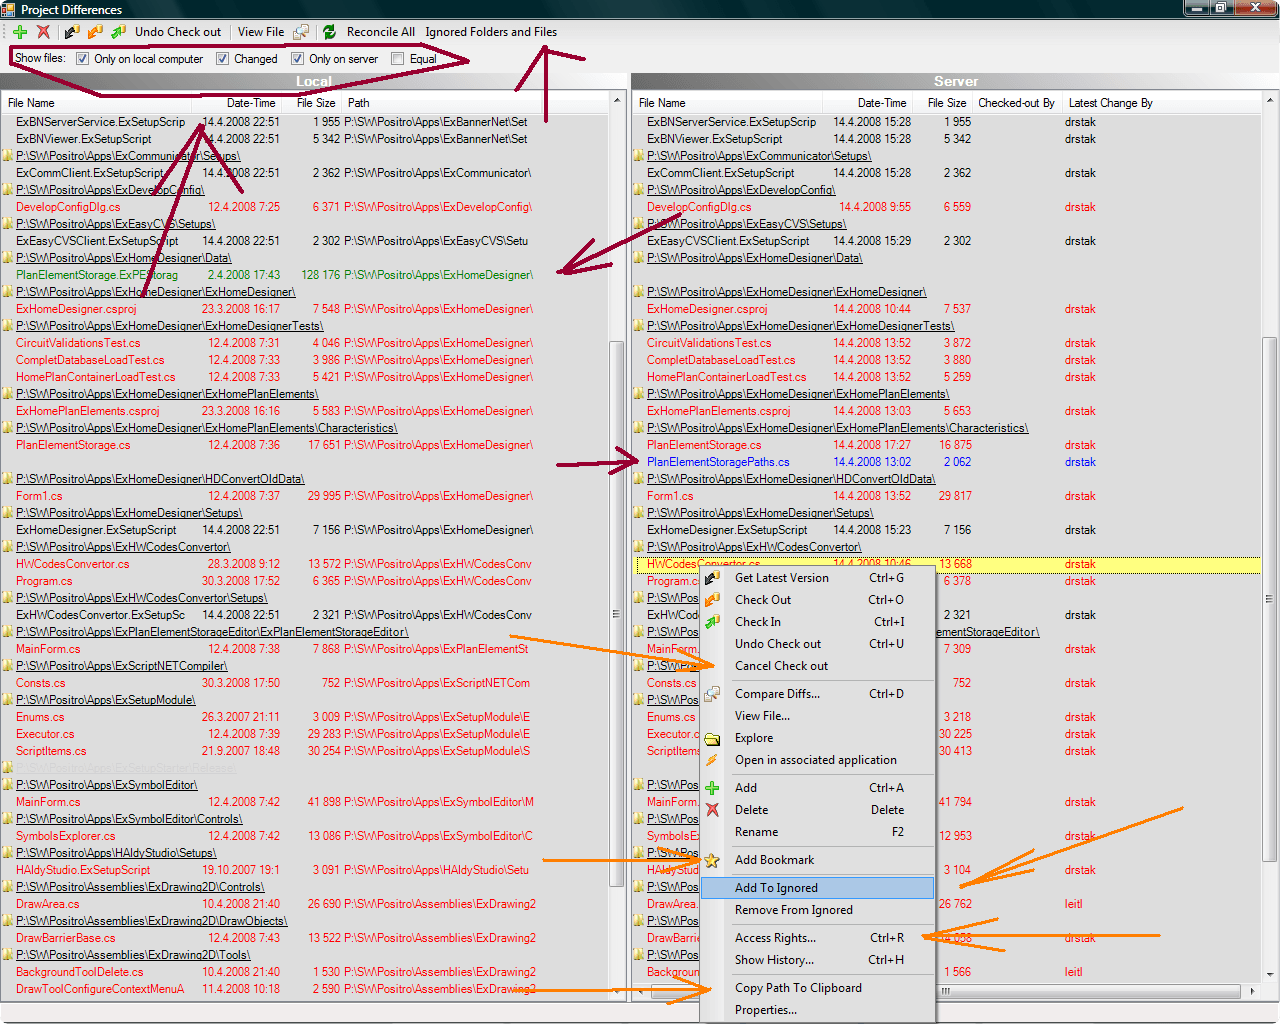Select 'Add To Ignored' in the context menu

776,888
